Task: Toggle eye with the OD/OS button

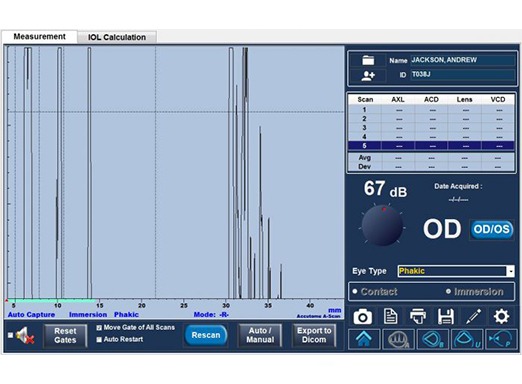Action: 491,229
